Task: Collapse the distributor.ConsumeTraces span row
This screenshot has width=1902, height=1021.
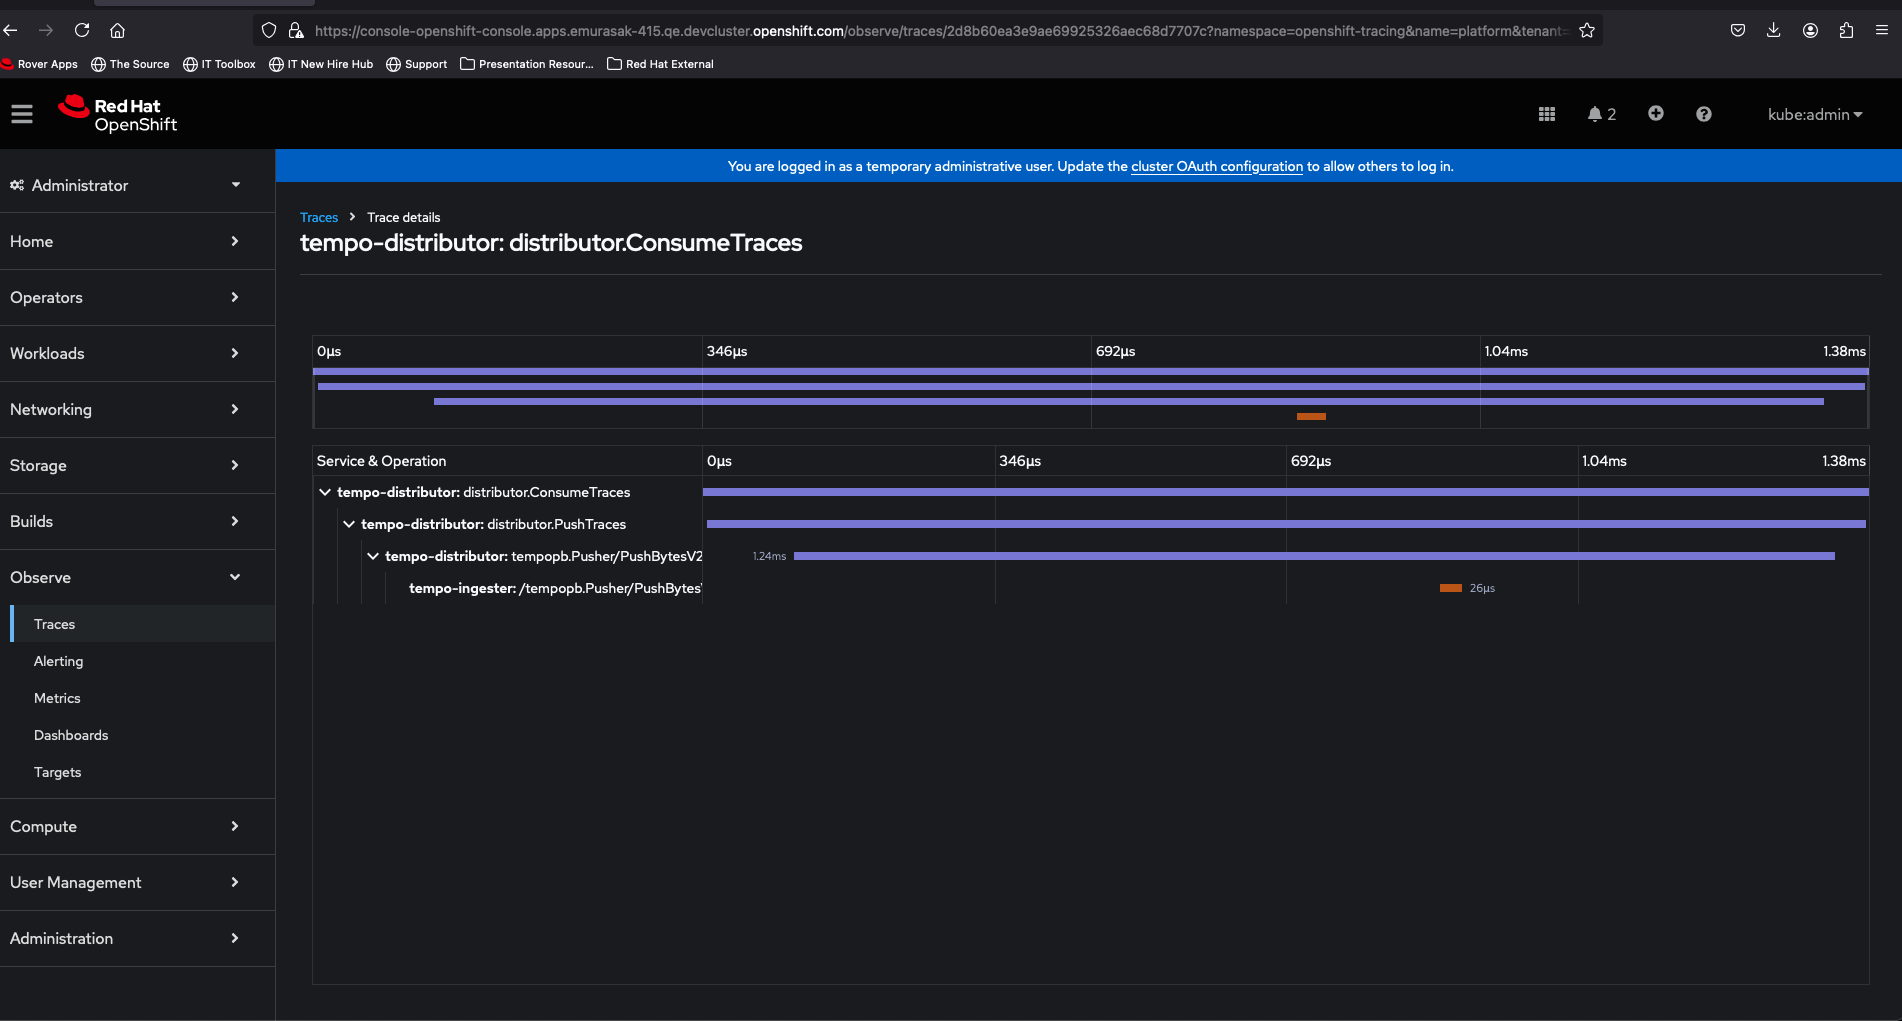Action: [x=325, y=492]
